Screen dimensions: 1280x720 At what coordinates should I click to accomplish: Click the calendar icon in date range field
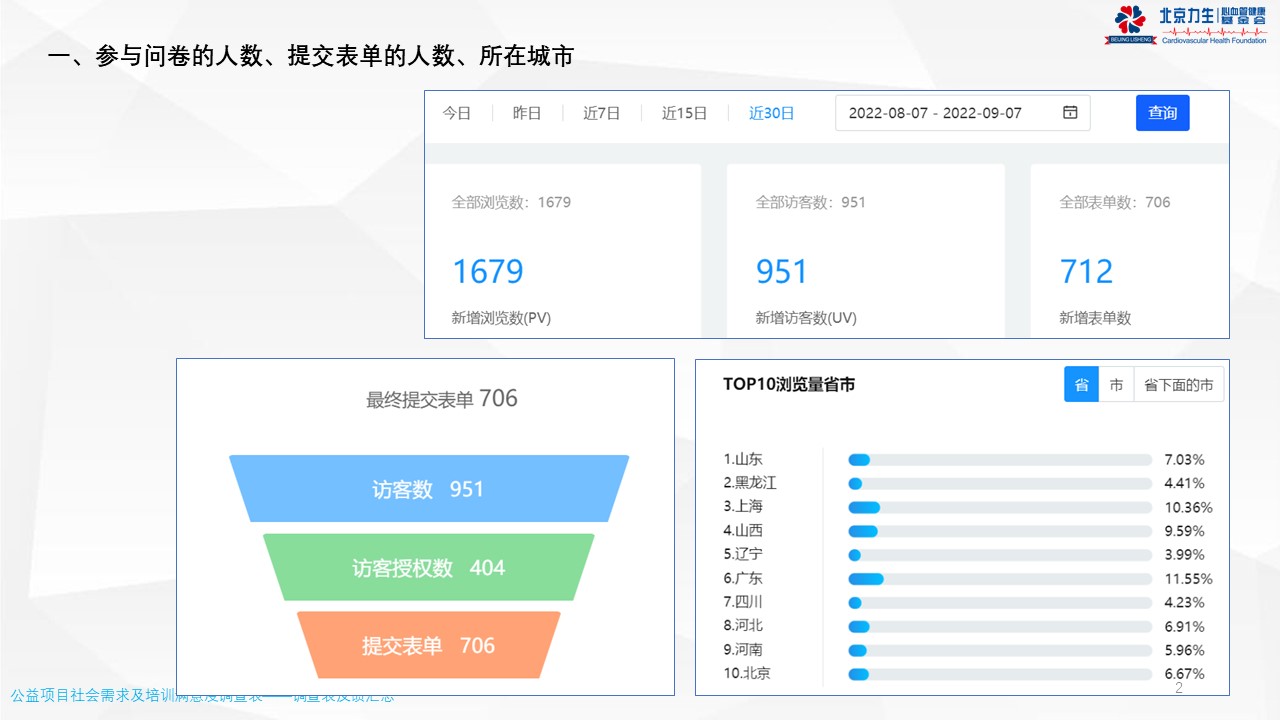1070,113
